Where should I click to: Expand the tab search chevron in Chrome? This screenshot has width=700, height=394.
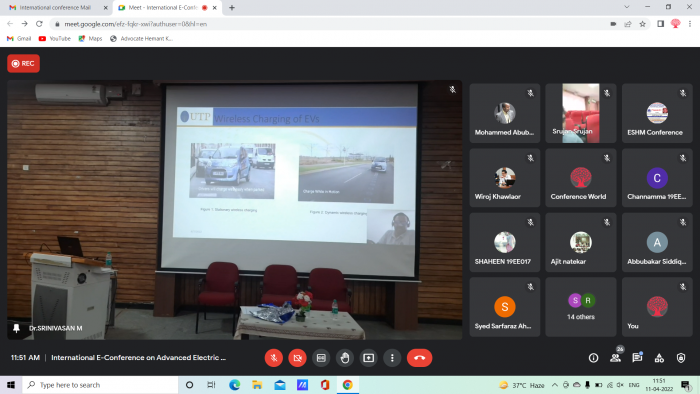627,7
